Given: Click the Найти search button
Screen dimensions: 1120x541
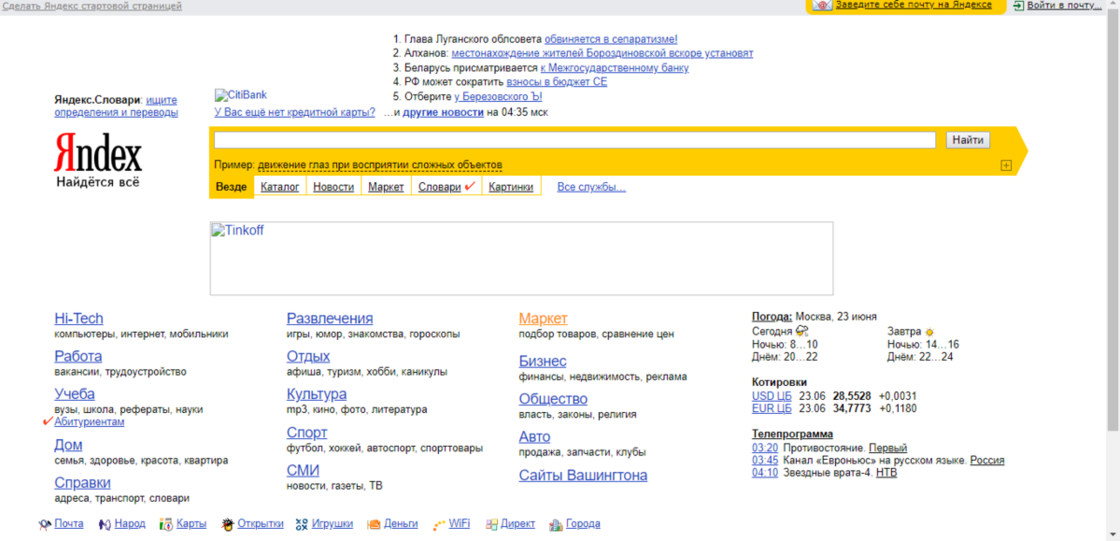Looking at the screenshot, I should coord(968,140).
